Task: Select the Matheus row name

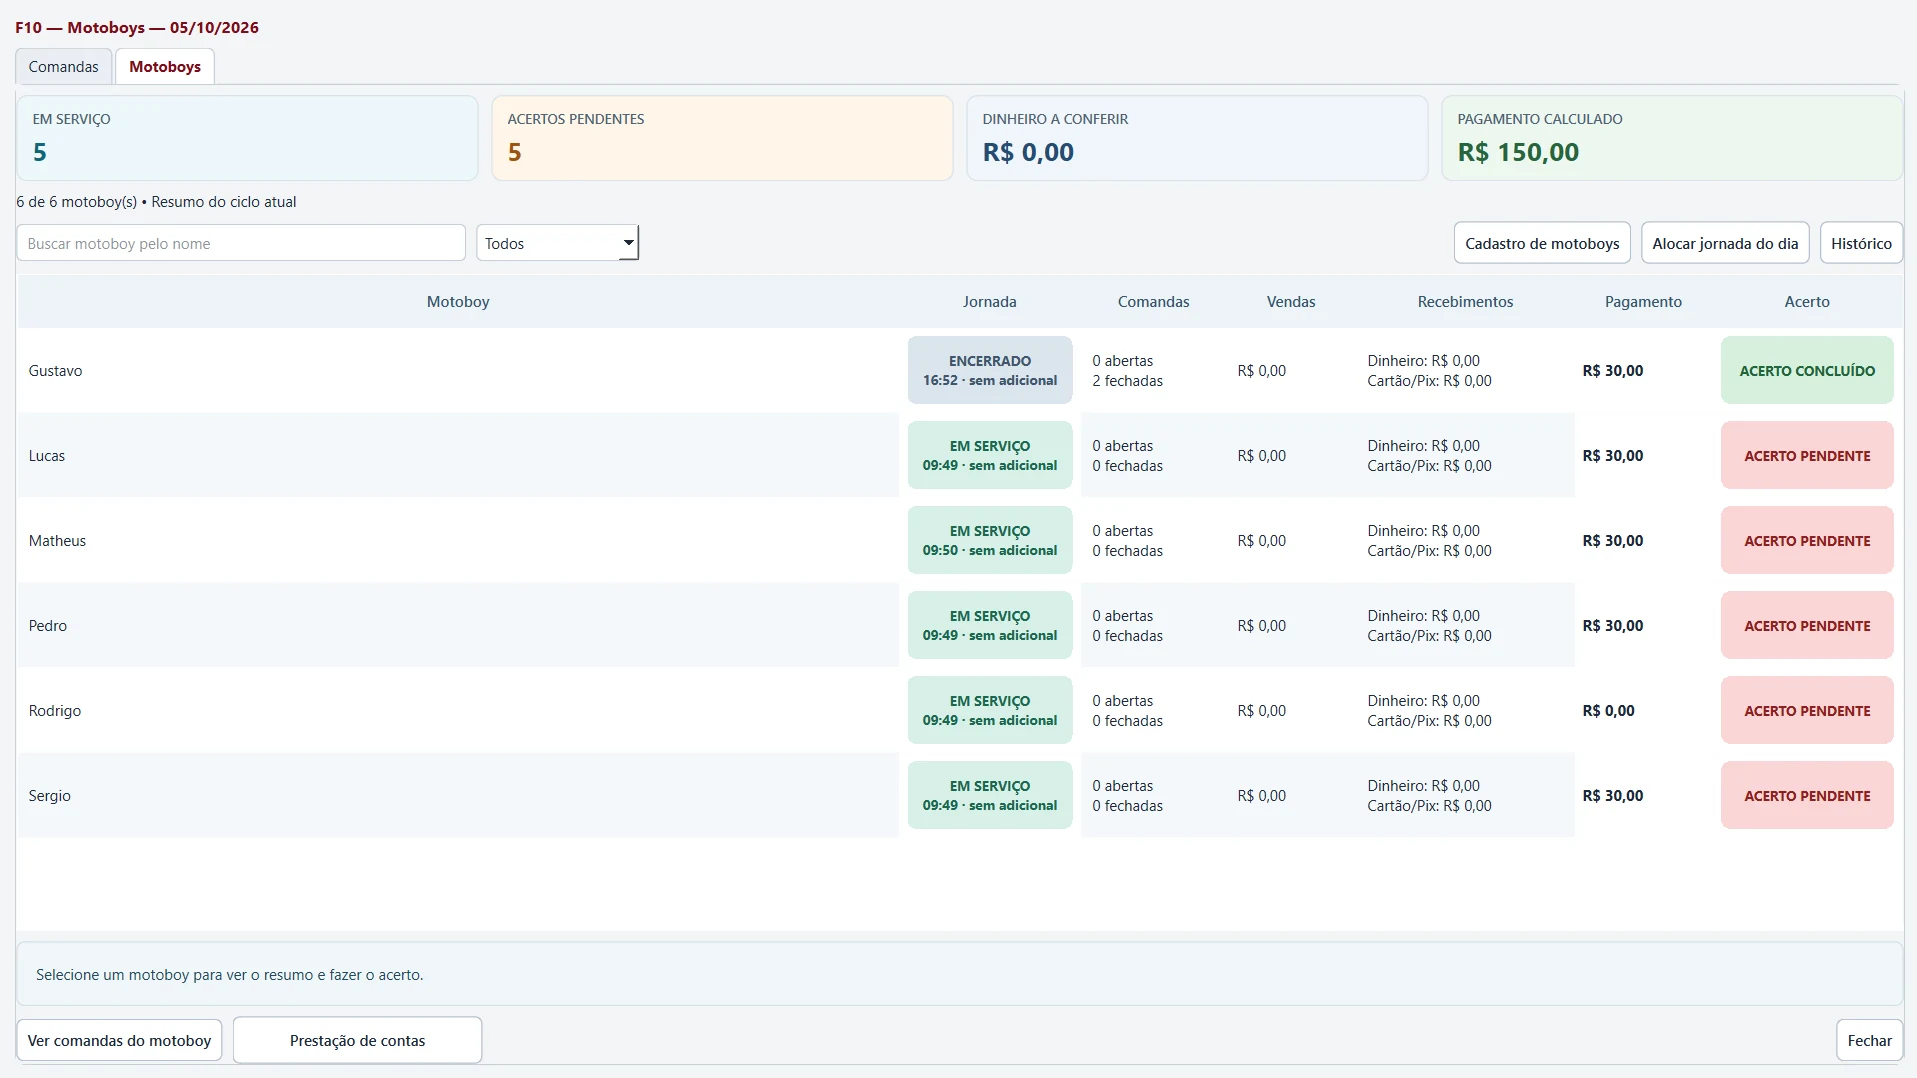Action: point(57,540)
